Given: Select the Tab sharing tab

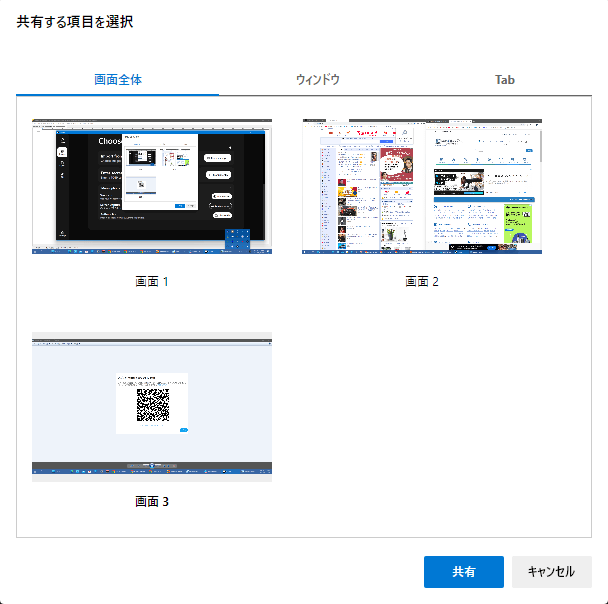Looking at the screenshot, I should coord(504,79).
